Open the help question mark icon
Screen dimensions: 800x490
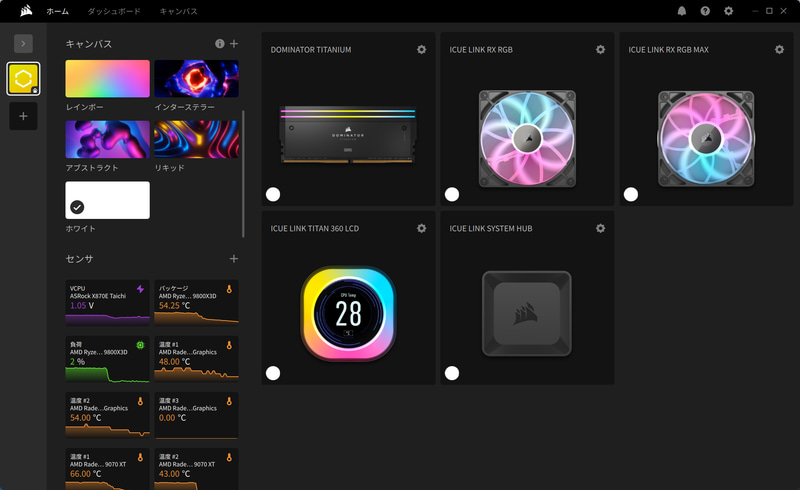pyautogui.click(x=705, y=11)
